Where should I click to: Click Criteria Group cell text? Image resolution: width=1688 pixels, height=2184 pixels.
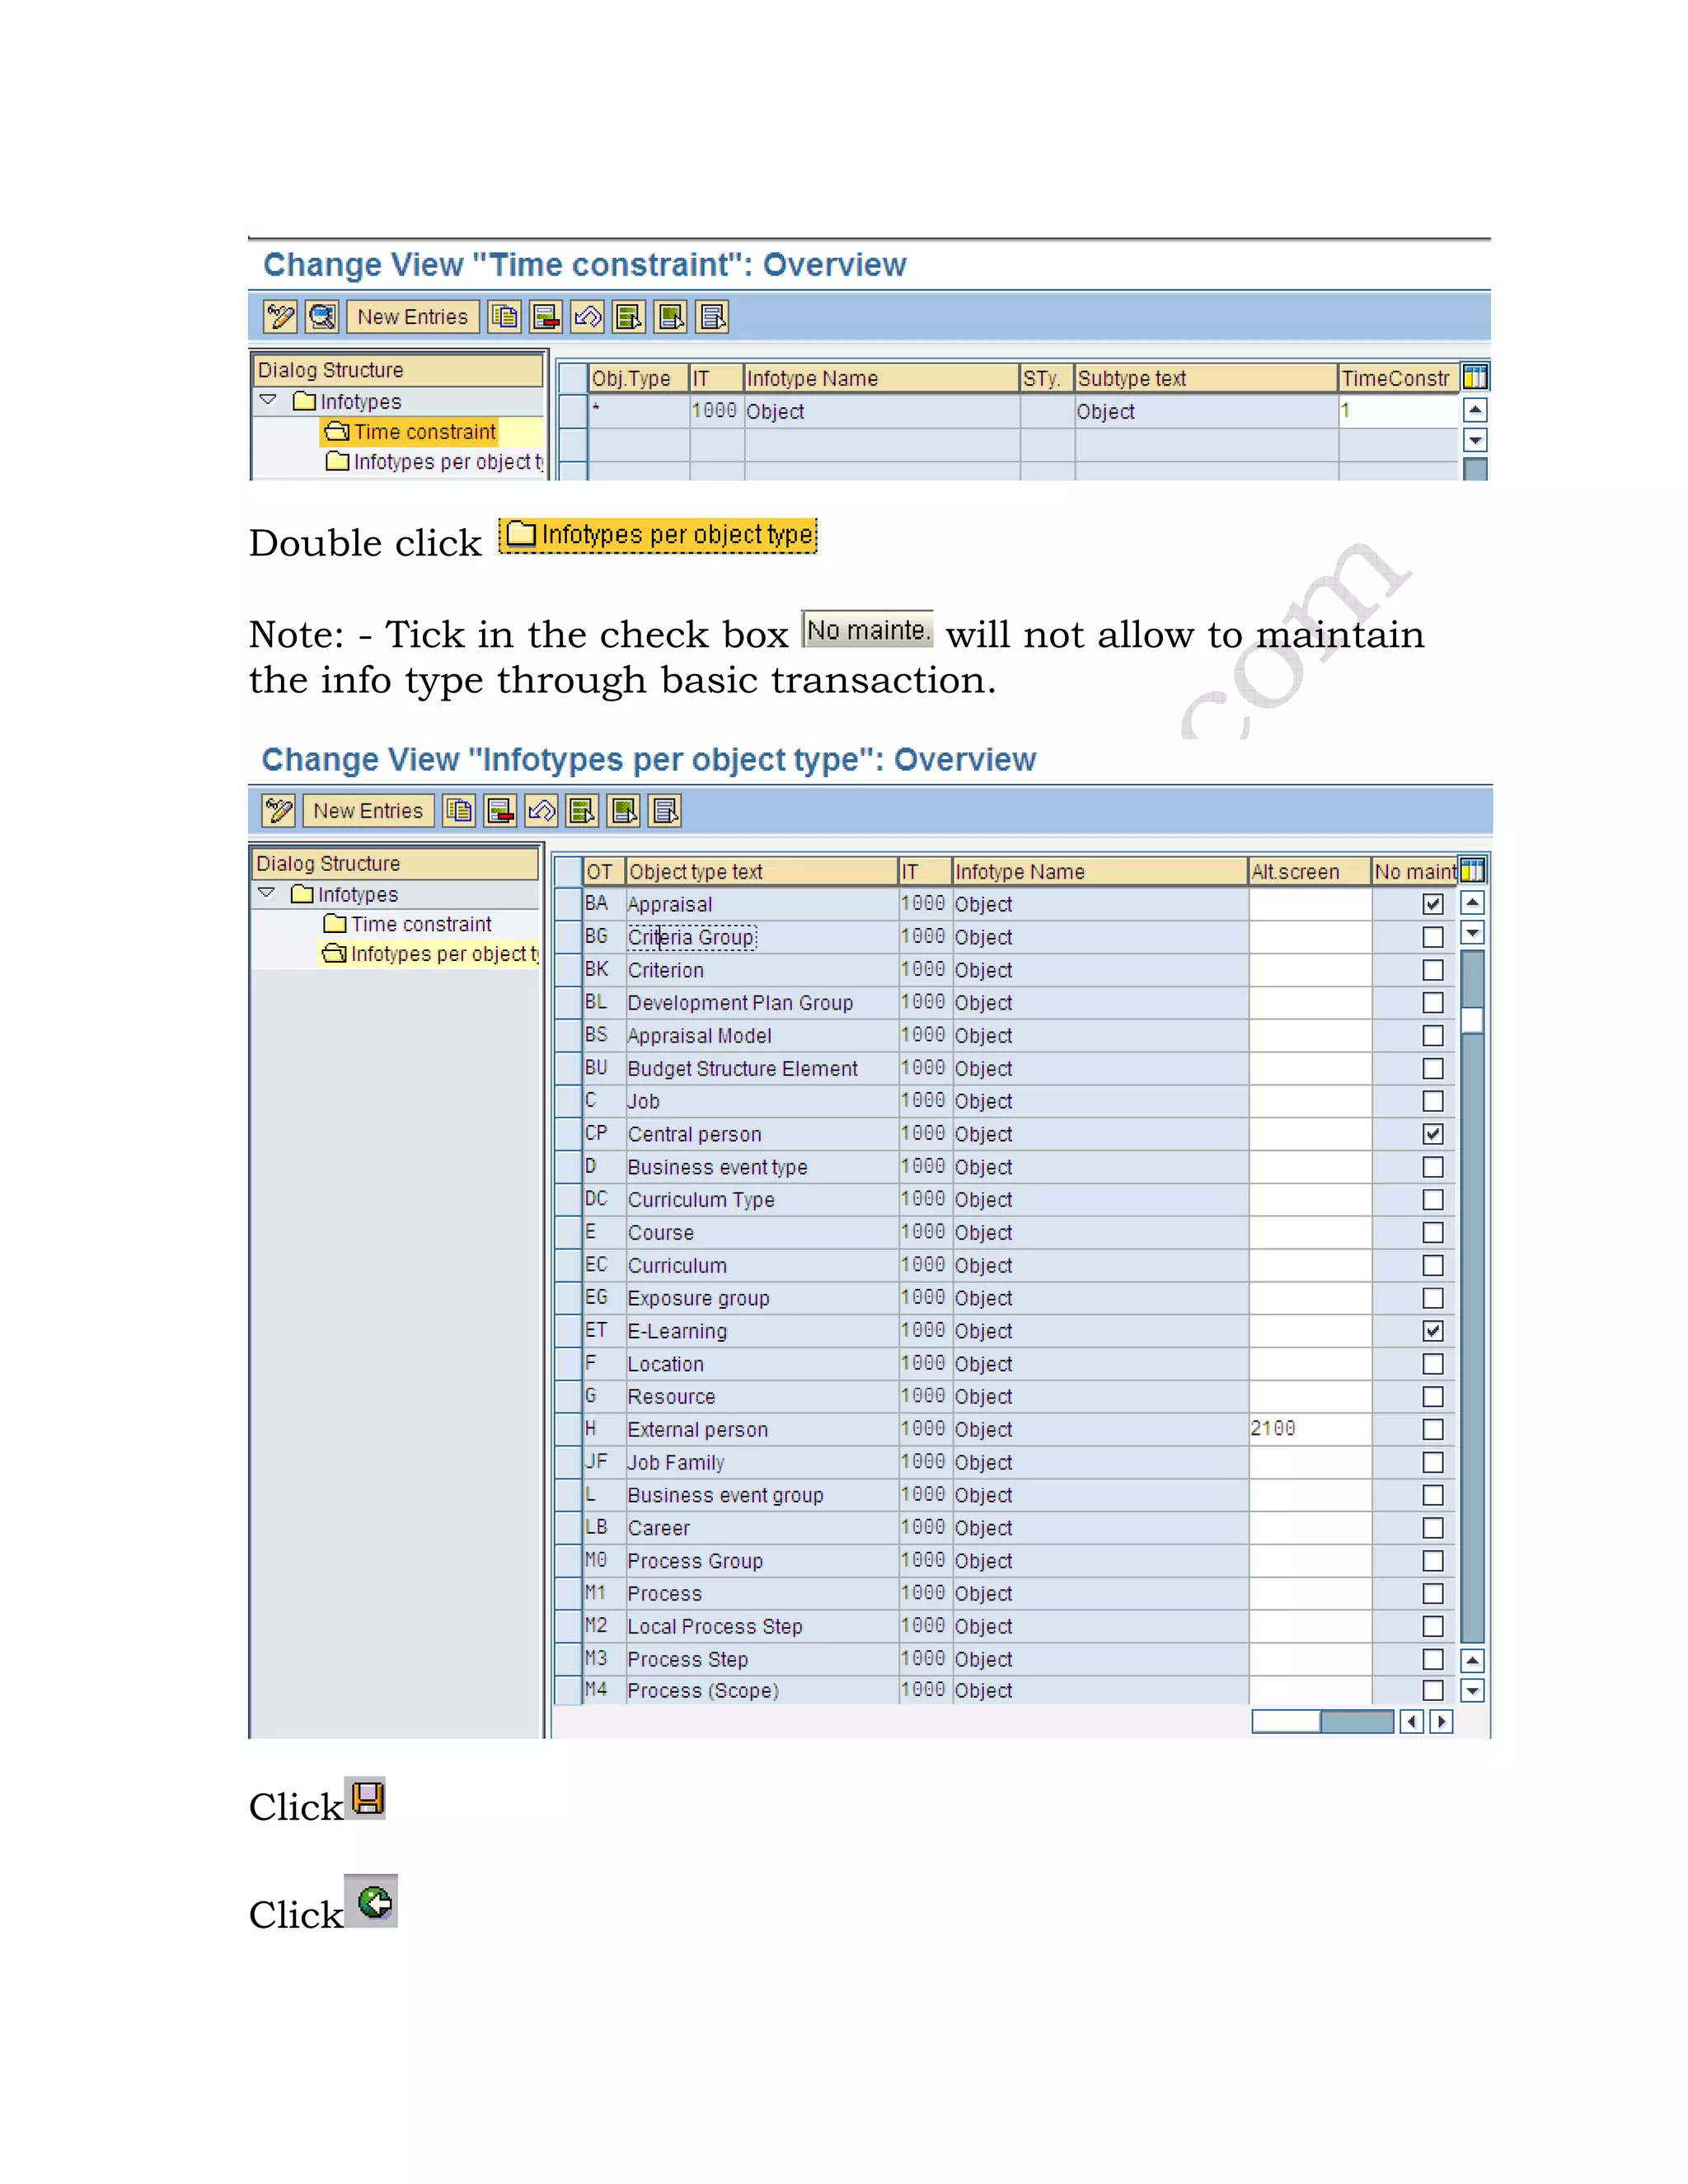point(692,937)
